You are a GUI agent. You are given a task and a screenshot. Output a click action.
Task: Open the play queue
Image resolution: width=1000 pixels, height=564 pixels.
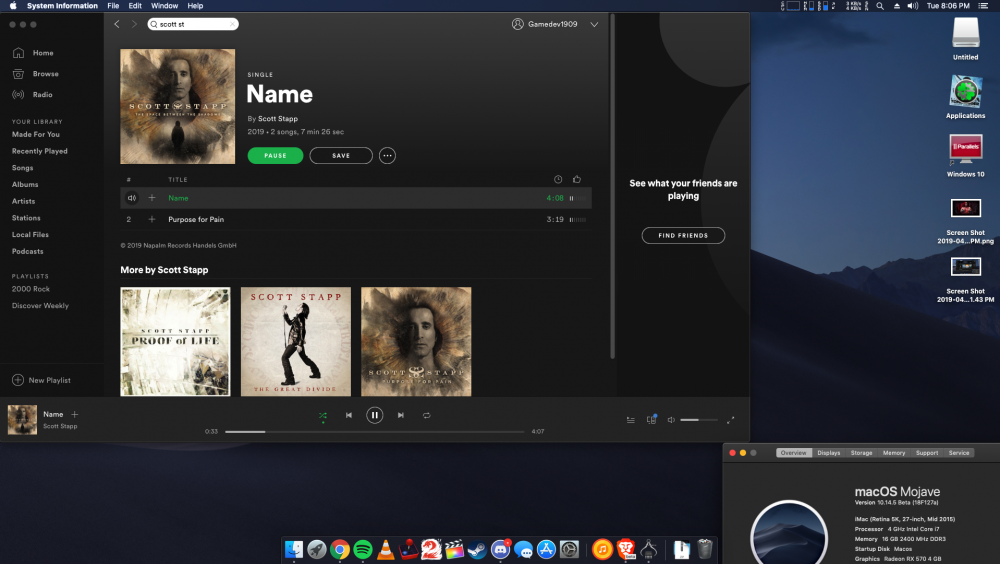pos(631,420)
